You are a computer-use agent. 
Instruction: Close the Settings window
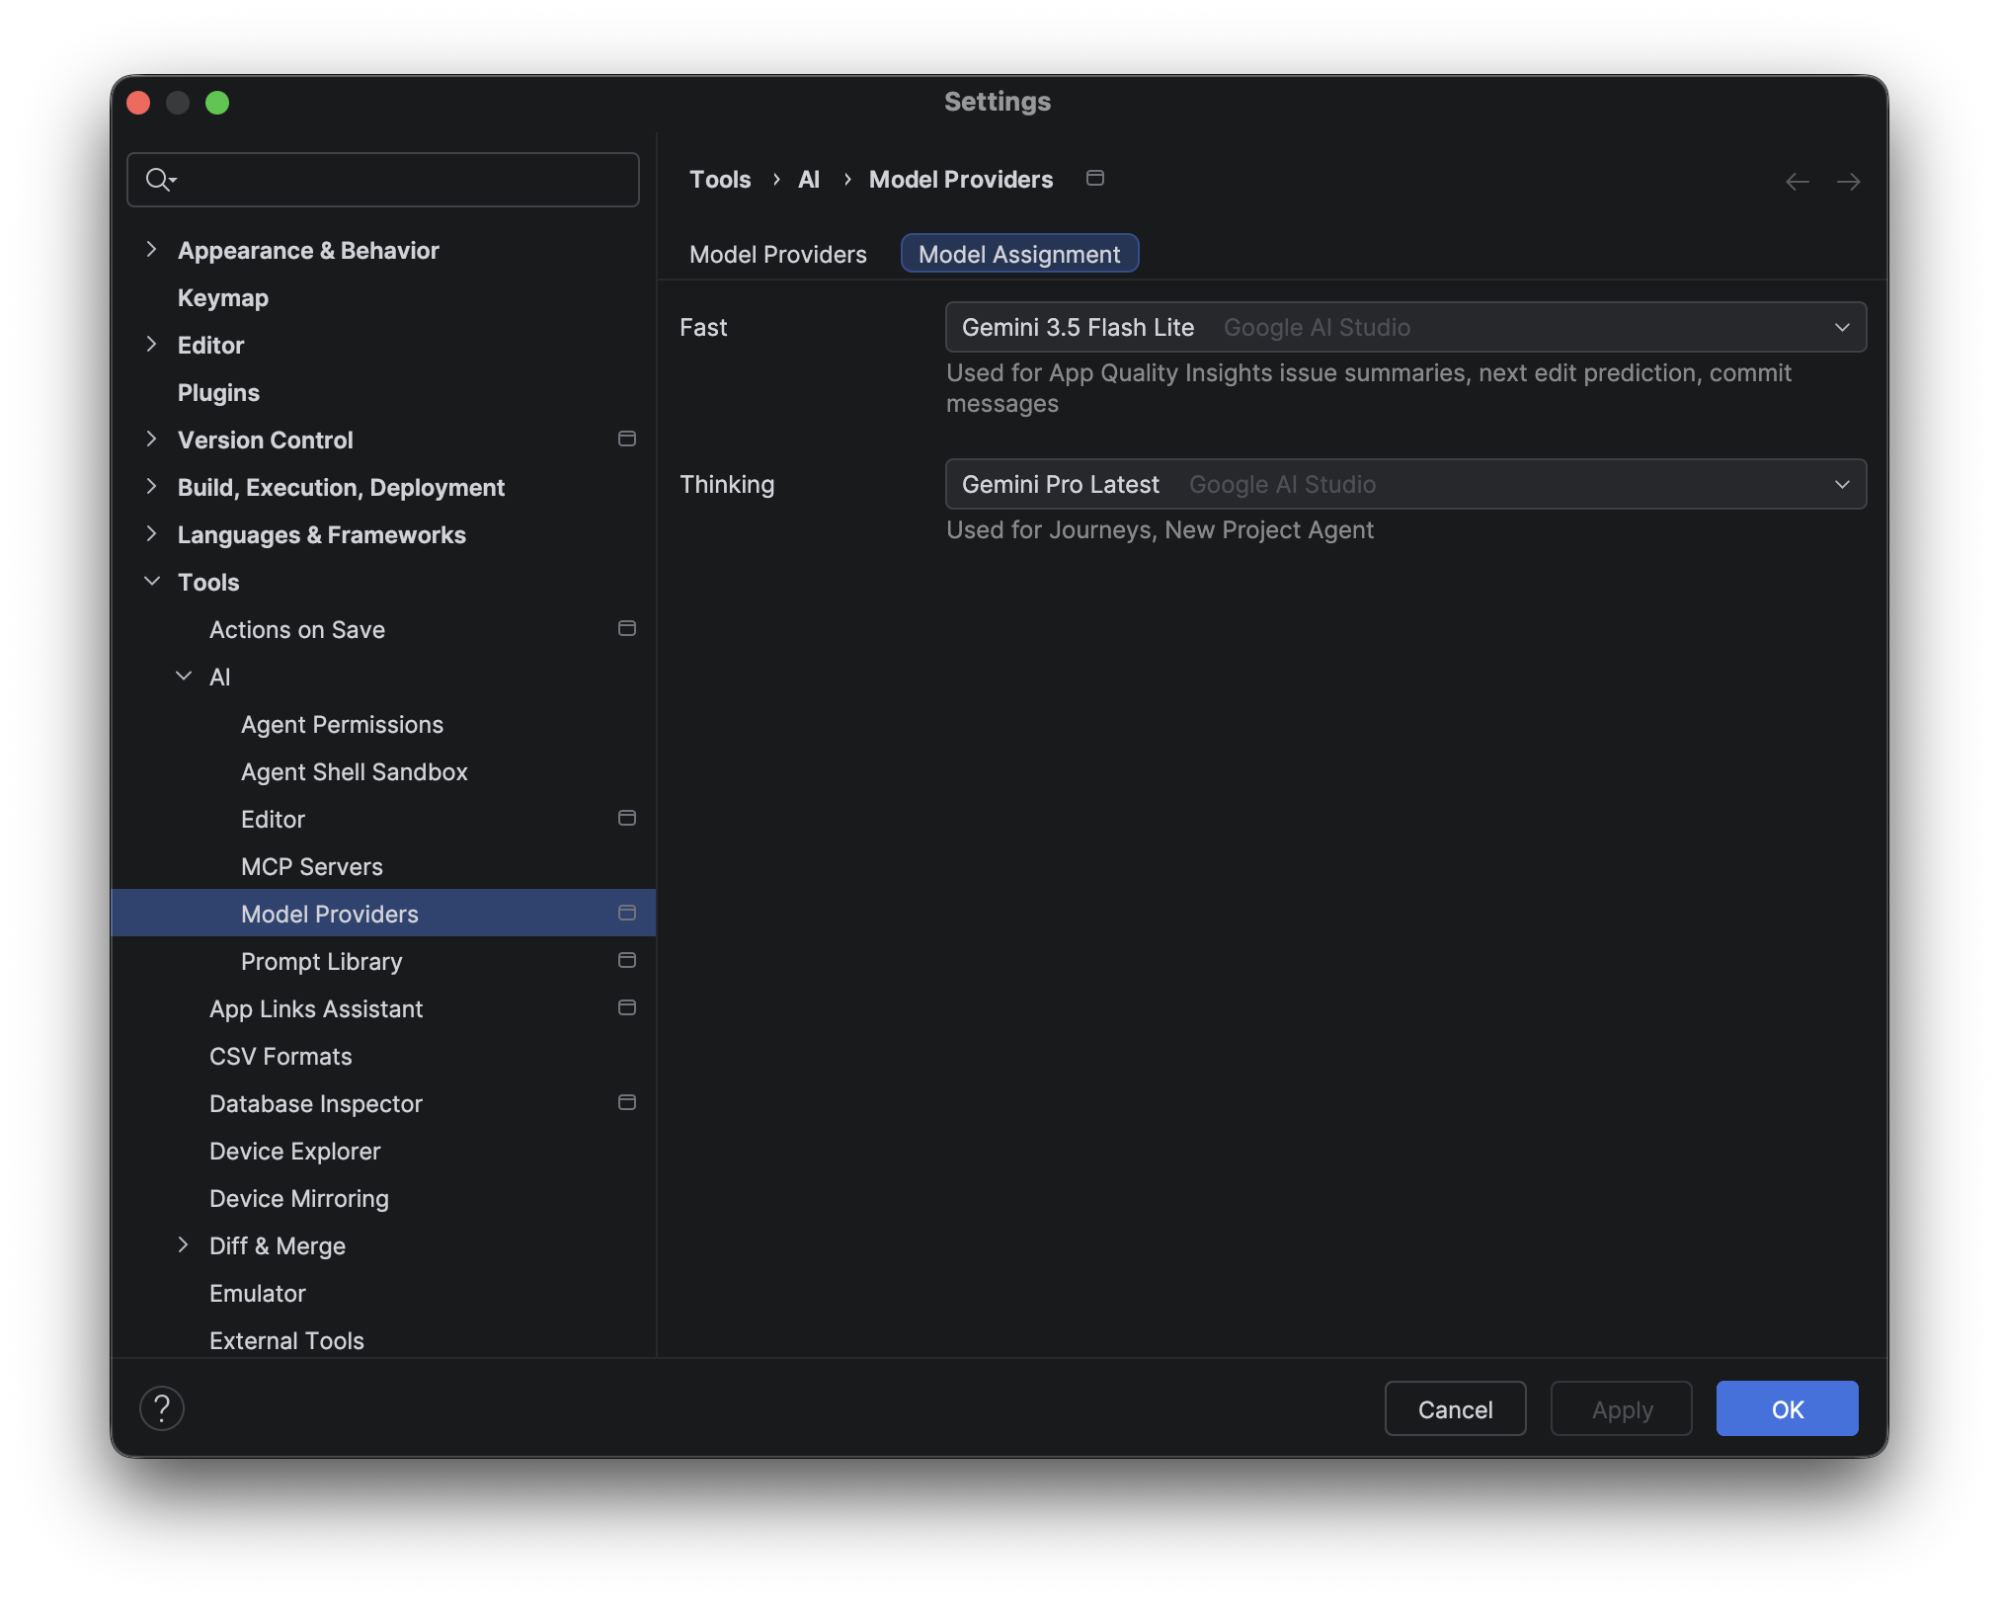point(139,103)
